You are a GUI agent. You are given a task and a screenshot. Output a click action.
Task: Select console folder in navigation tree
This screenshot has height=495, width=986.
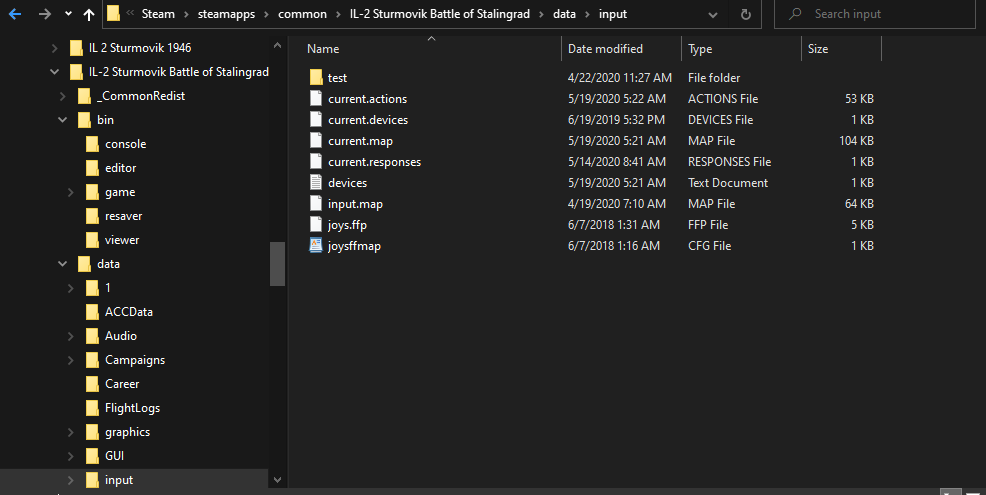[125, 144]
